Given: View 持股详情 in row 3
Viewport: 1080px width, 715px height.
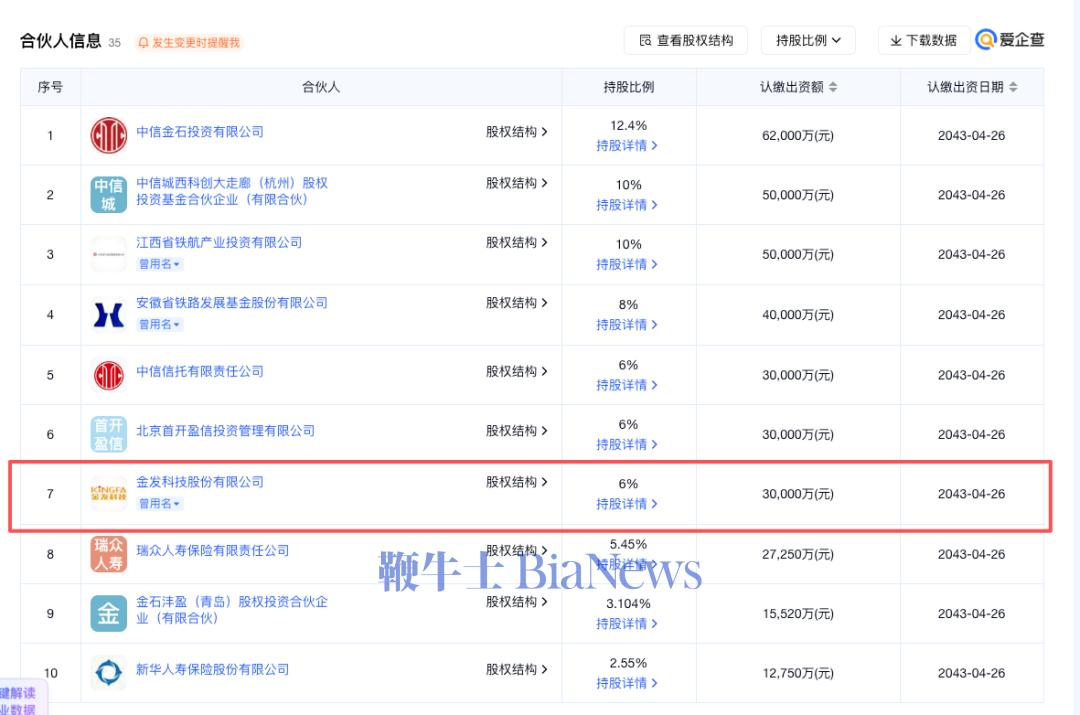Looking at the screenshot, I should 627,265.
